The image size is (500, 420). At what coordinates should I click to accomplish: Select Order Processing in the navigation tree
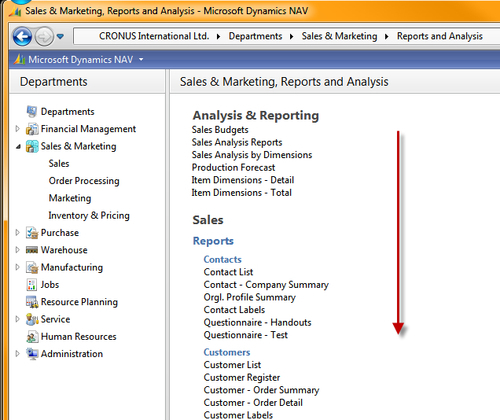(84, 181)
